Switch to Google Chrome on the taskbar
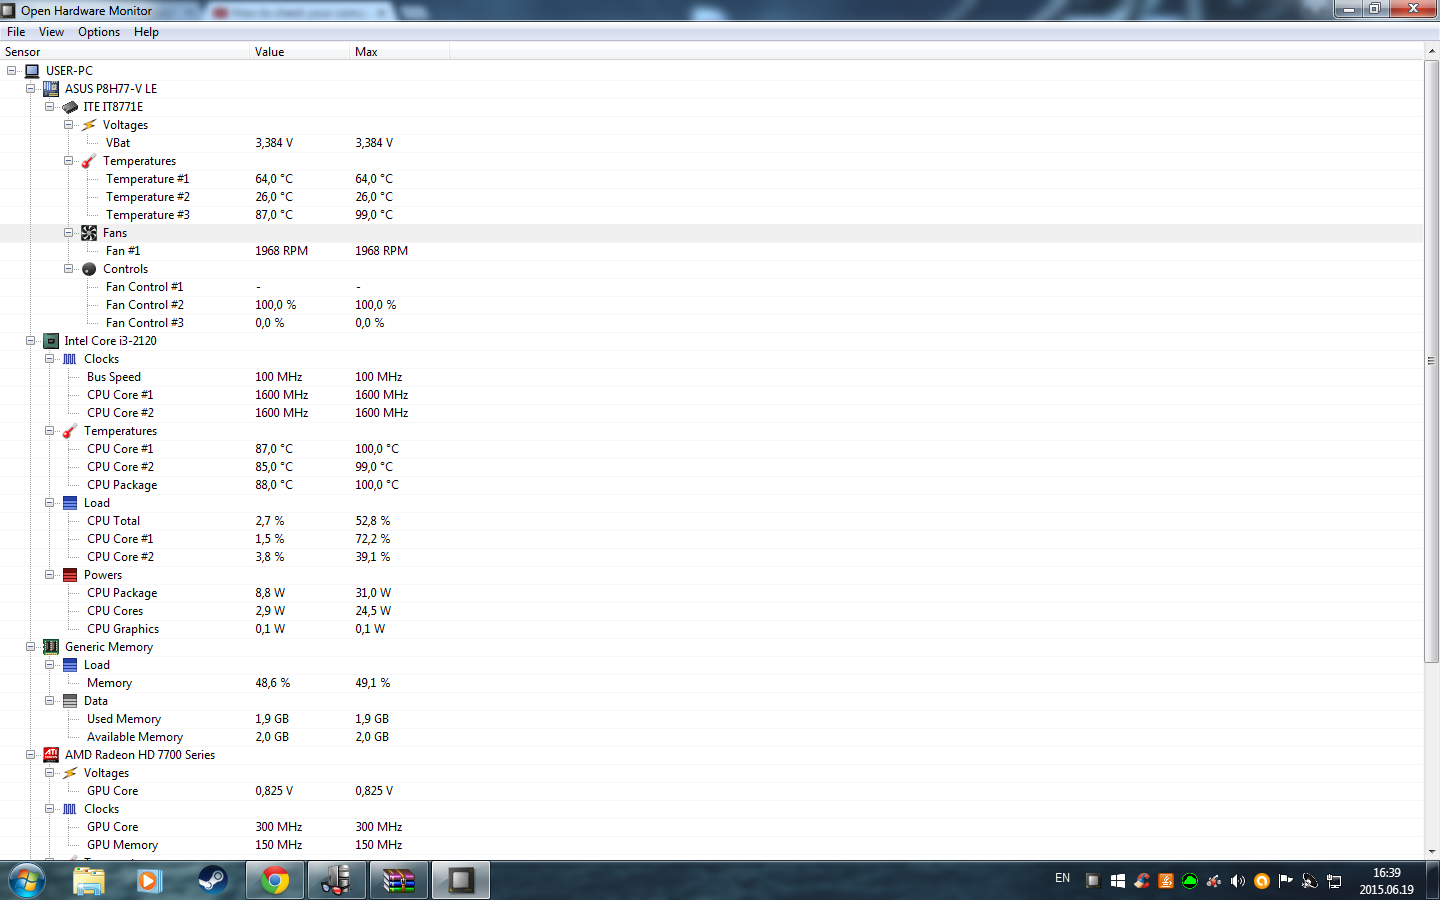Screen dimensions: 1440x900 (275, 881)
